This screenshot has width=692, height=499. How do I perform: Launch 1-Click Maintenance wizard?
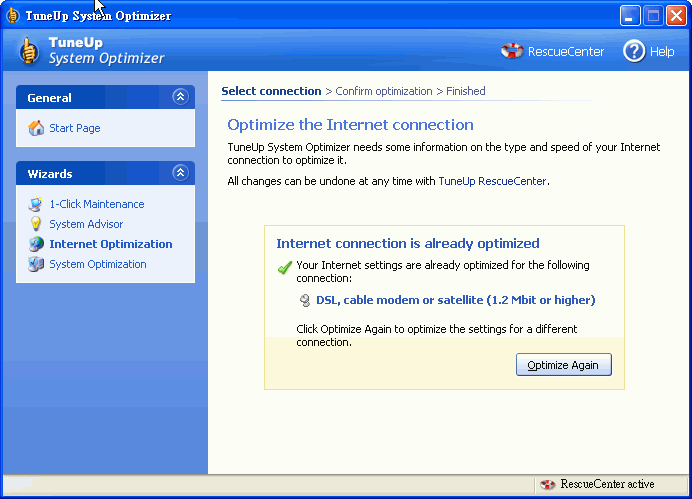97,204
